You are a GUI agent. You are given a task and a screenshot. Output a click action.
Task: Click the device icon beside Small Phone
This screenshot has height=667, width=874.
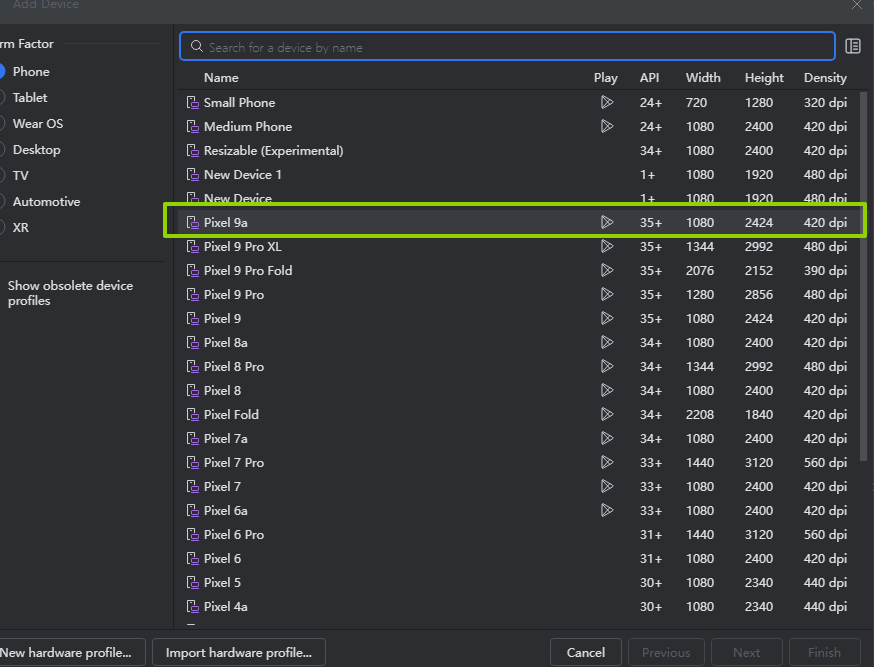[x=193, y=103]
